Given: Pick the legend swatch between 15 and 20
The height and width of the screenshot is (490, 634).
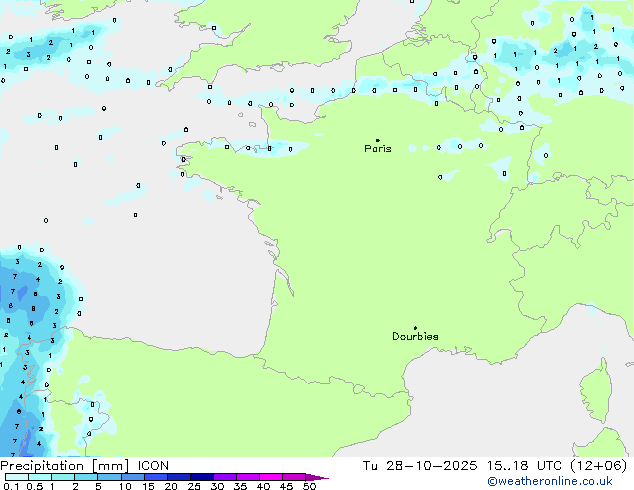Looking at the screenshot, I should pyautogui.click(x=156, y=477).
